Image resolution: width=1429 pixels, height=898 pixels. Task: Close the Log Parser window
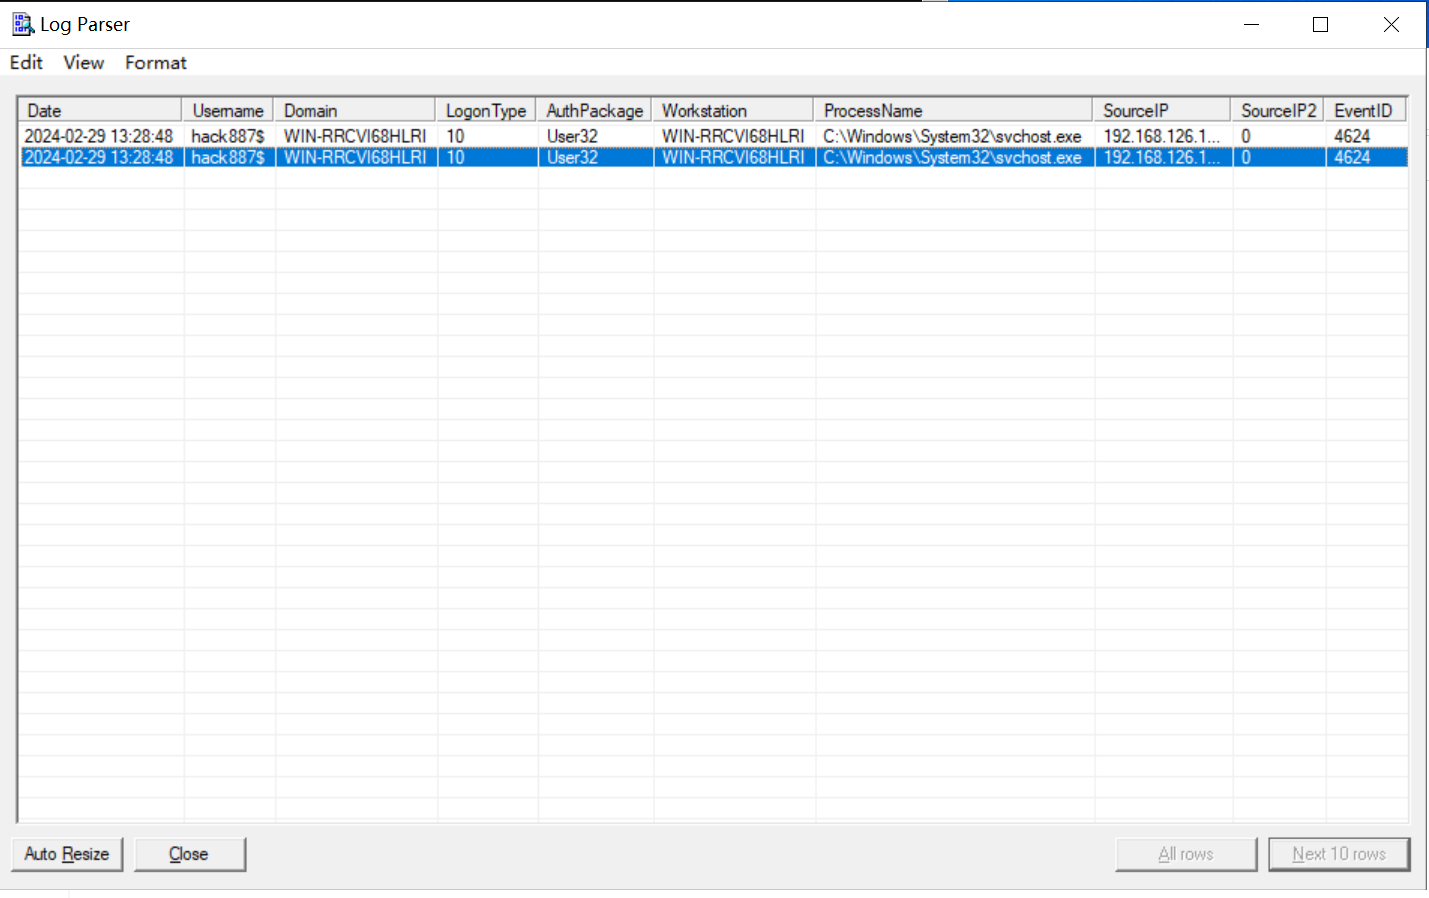[x=1391, y=24]
